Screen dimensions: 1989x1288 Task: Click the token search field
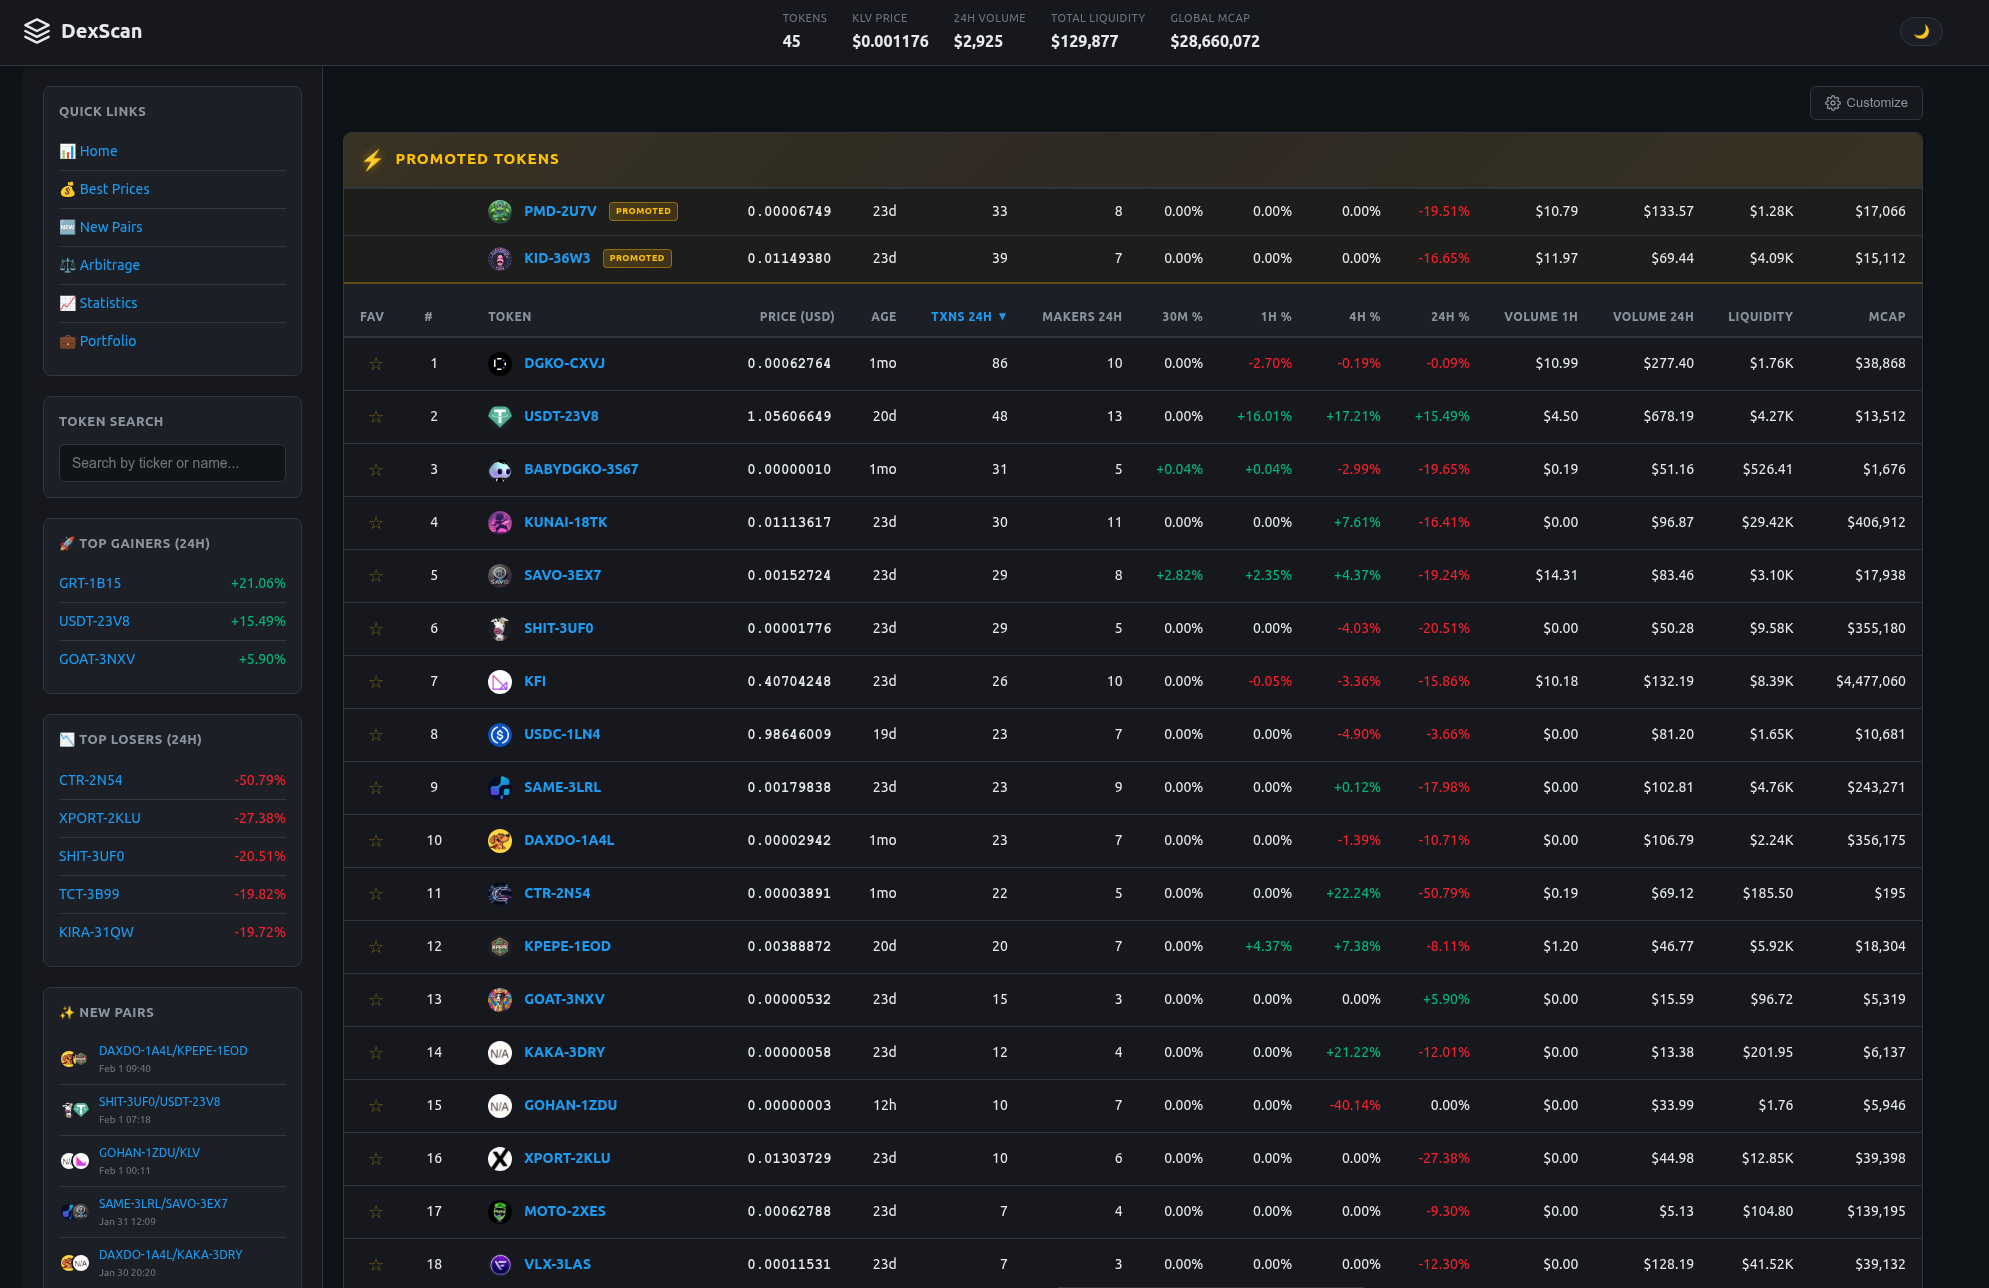pos(172,463)
